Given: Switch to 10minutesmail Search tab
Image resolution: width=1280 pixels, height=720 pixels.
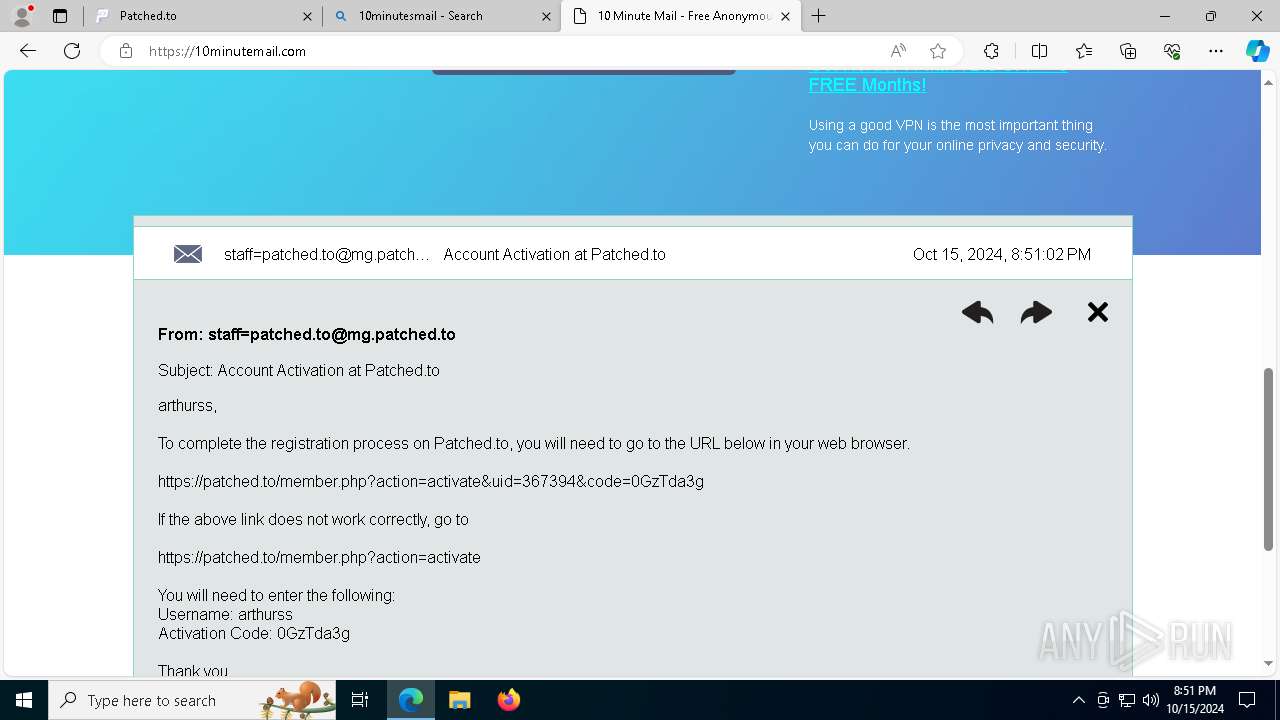Looking at the screenshot, I should [441, 16].
